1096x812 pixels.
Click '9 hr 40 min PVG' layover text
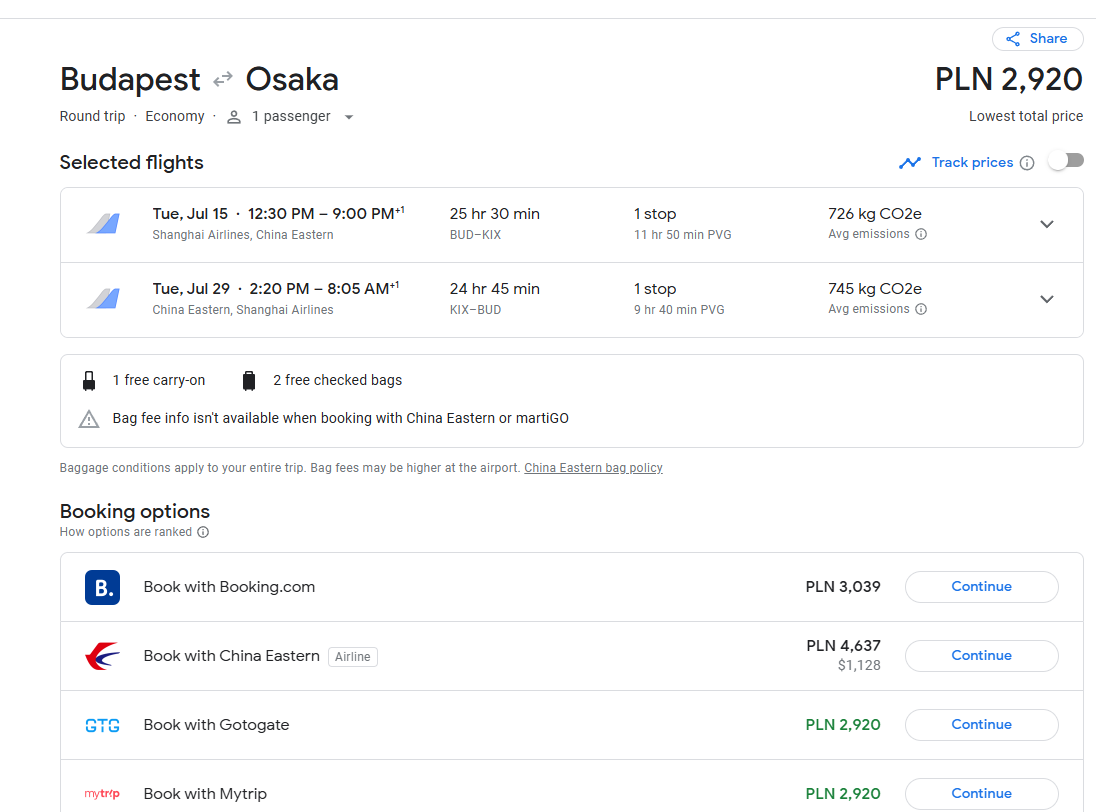tap(679, 310)
